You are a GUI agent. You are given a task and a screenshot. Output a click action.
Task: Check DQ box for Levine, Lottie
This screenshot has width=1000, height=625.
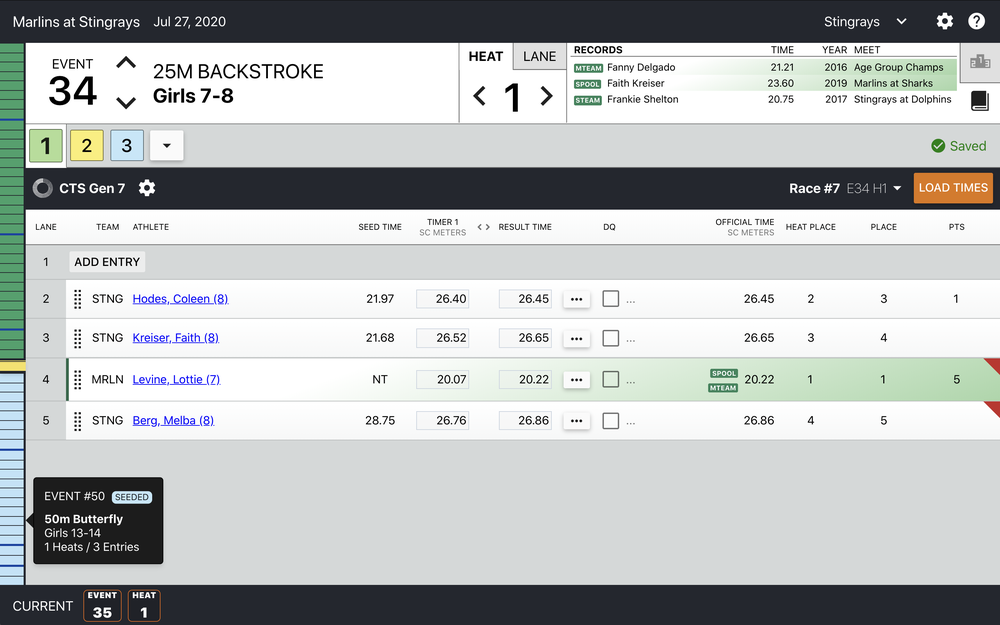(x=610, y=379)
